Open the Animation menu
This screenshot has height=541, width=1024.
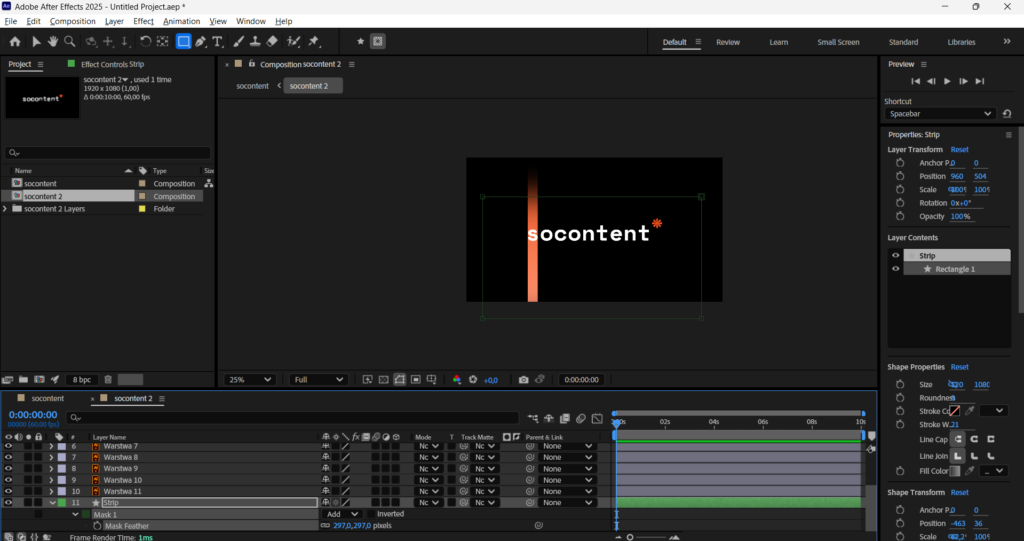[182, 22]
